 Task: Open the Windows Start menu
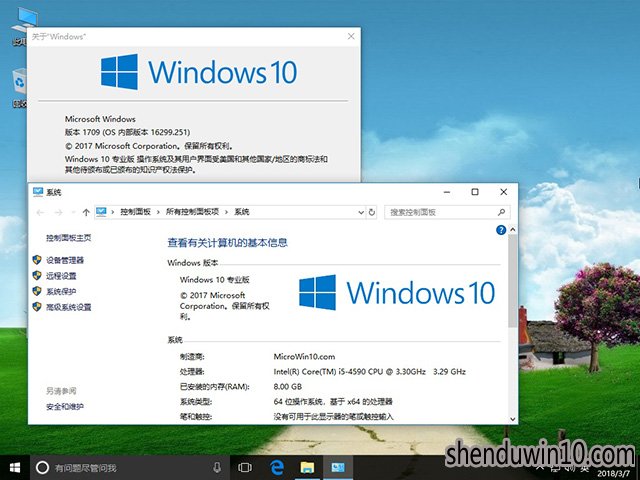pyautogui.click(x=15, y=467)
